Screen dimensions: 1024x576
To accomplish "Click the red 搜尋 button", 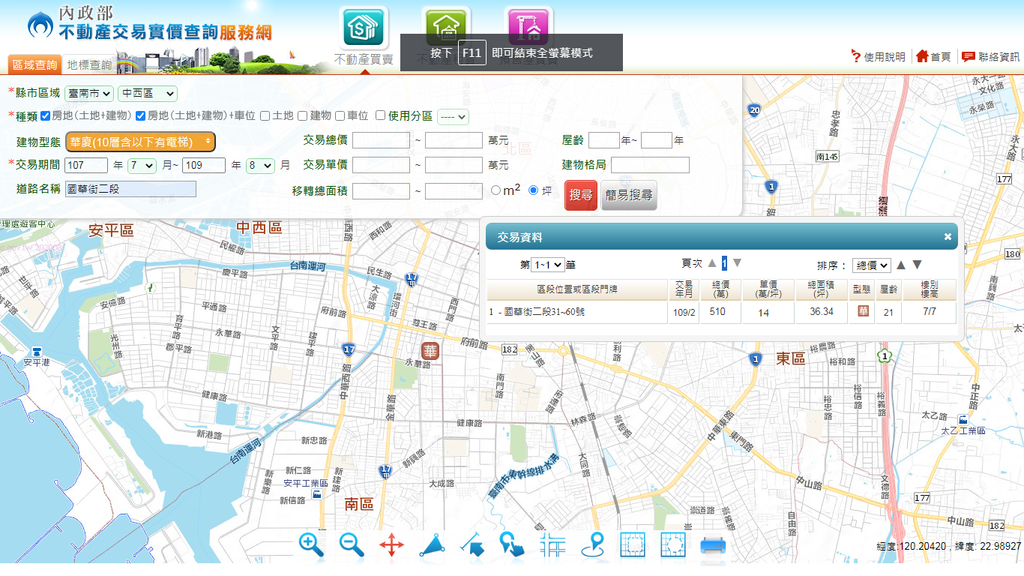I will pyautogui.click(x=581, y=195).
